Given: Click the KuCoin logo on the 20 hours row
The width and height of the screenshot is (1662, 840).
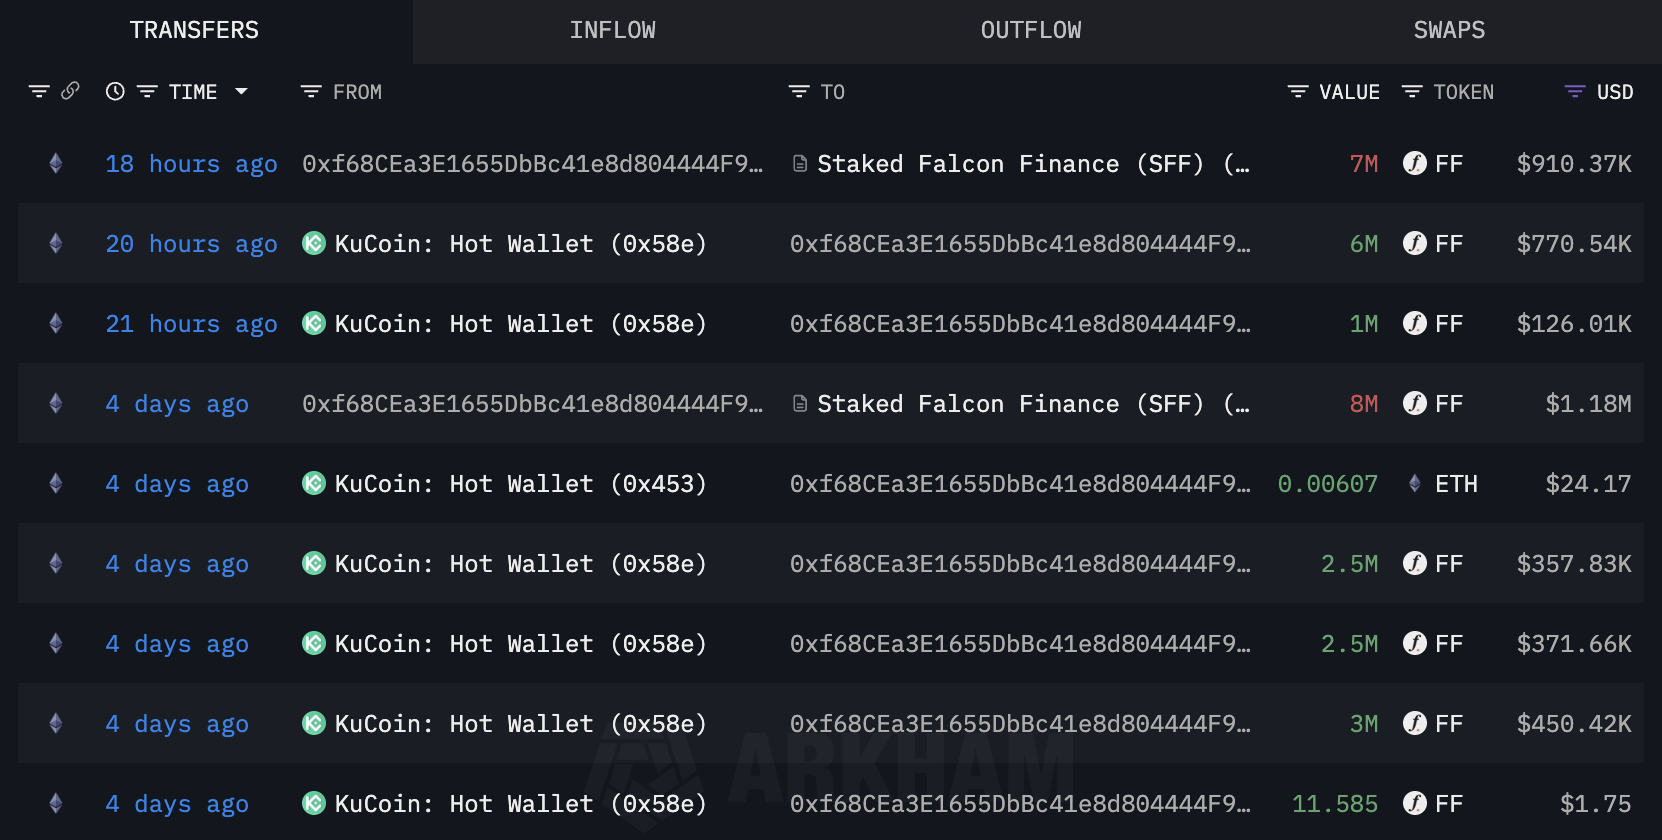Looking at the screenshot, I should coord(314,243).
